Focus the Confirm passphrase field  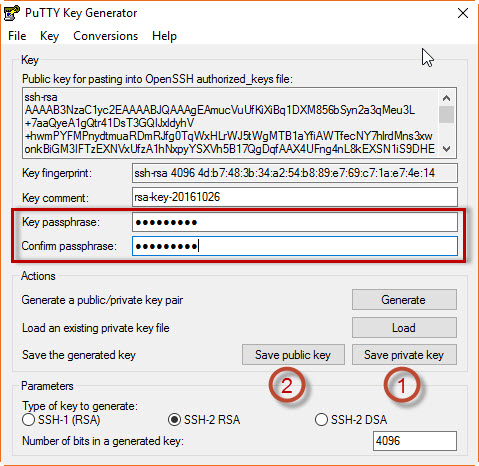pos(295,246)
